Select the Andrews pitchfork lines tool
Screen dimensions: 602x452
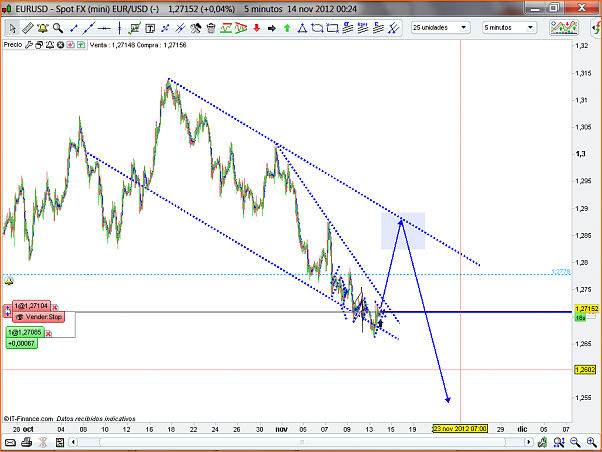tap(394, 28)
